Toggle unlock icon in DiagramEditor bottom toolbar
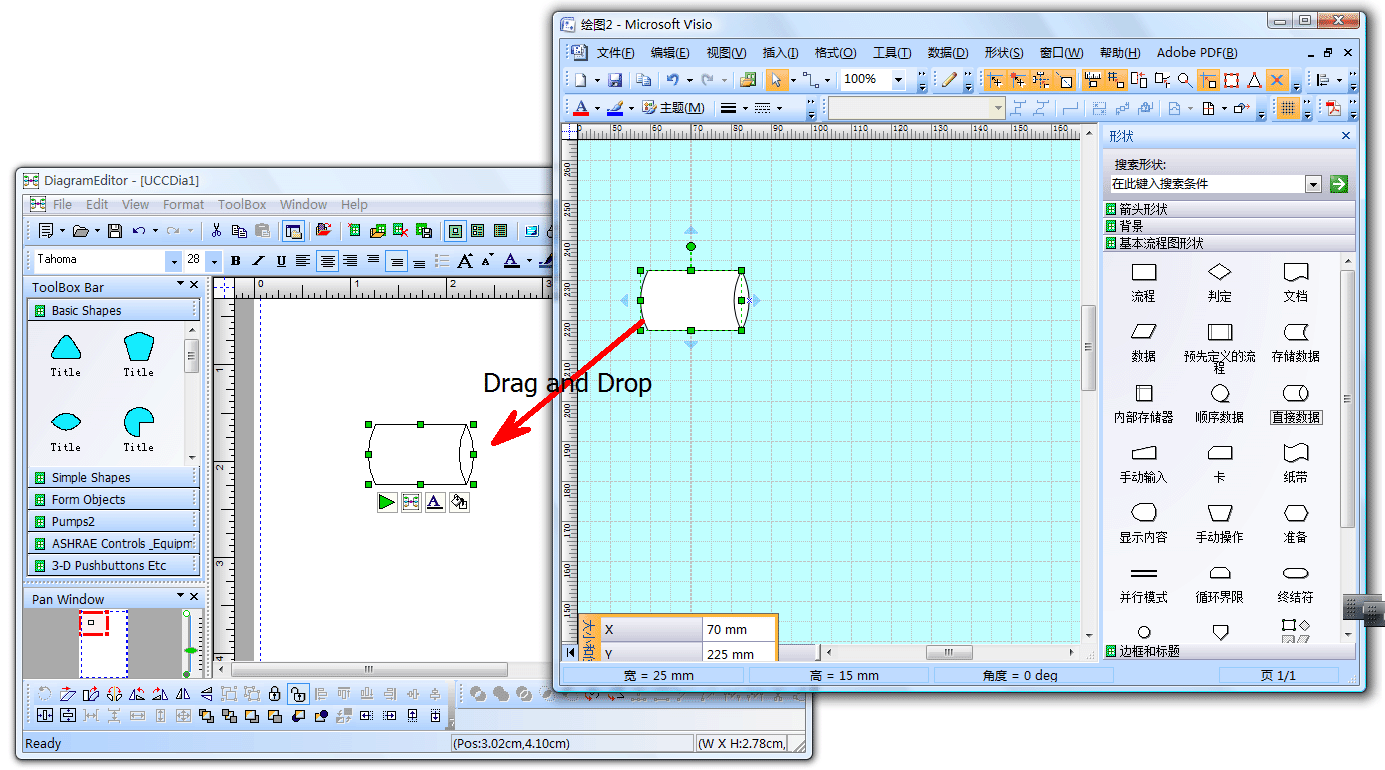This screenshot has height=770, width=1385. tap(297, 693)
